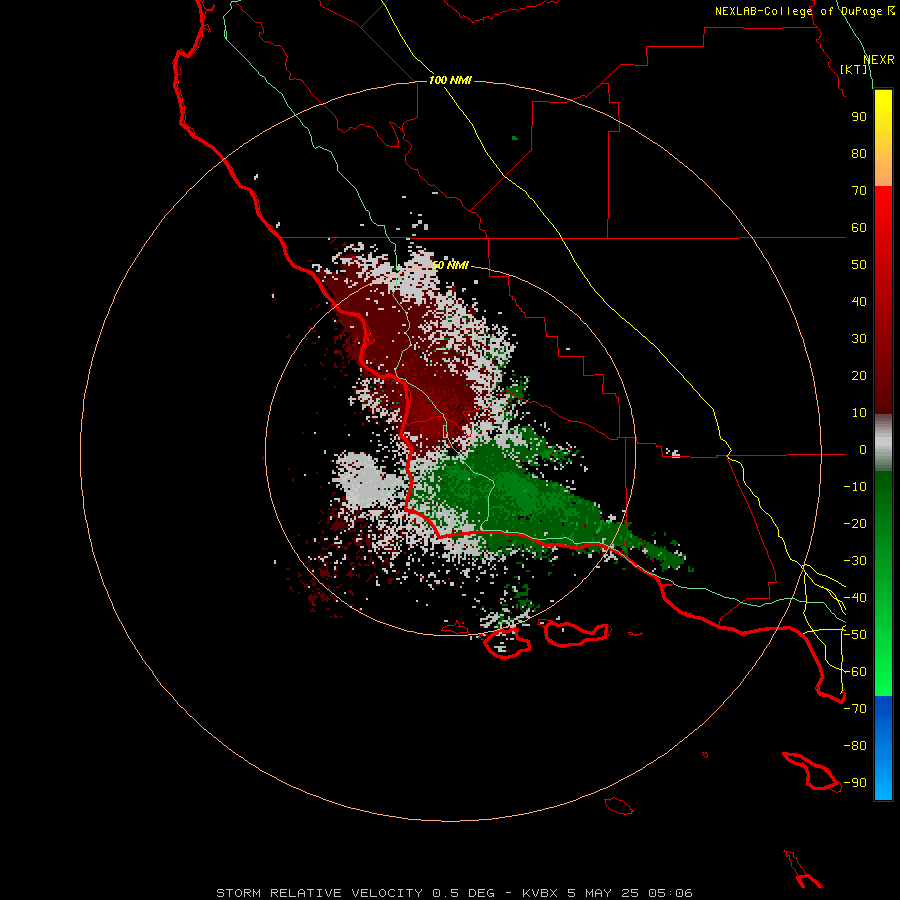Pick the light blue segment at the bottom of the color bar
This screenshot has height=900, width=900.
coord(883,783)
